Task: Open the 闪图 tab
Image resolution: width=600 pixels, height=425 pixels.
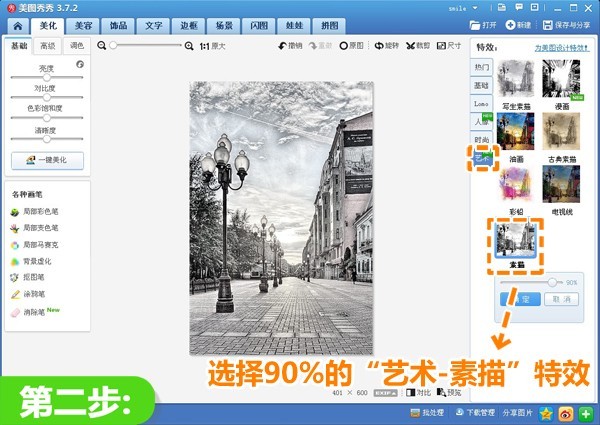Action: (259, 26)
